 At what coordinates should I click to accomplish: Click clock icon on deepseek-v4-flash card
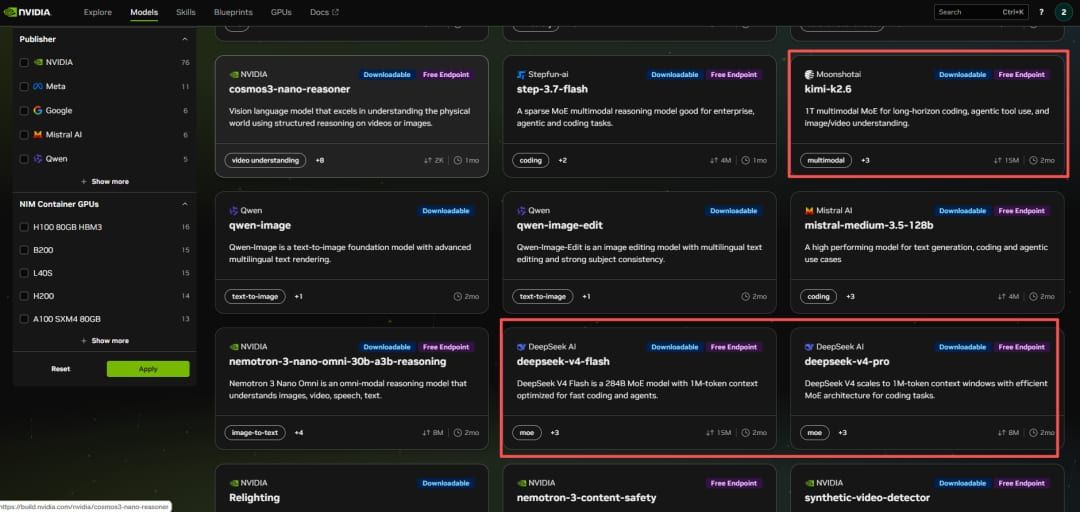pos(746,433)
